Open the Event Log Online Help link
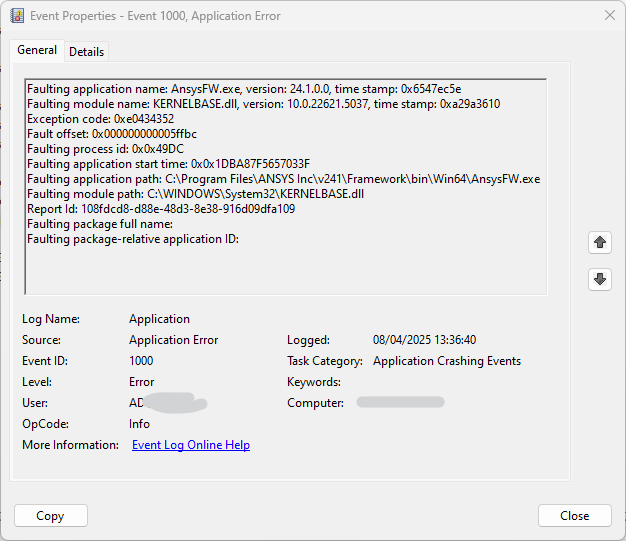Image resolution: width=626 pixels, height=541 pixels. 191,445
